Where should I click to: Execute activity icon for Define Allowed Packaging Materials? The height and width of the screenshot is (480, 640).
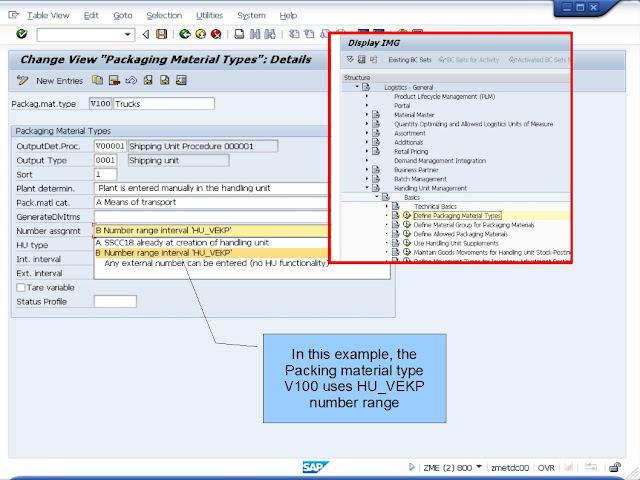point(407,234)
